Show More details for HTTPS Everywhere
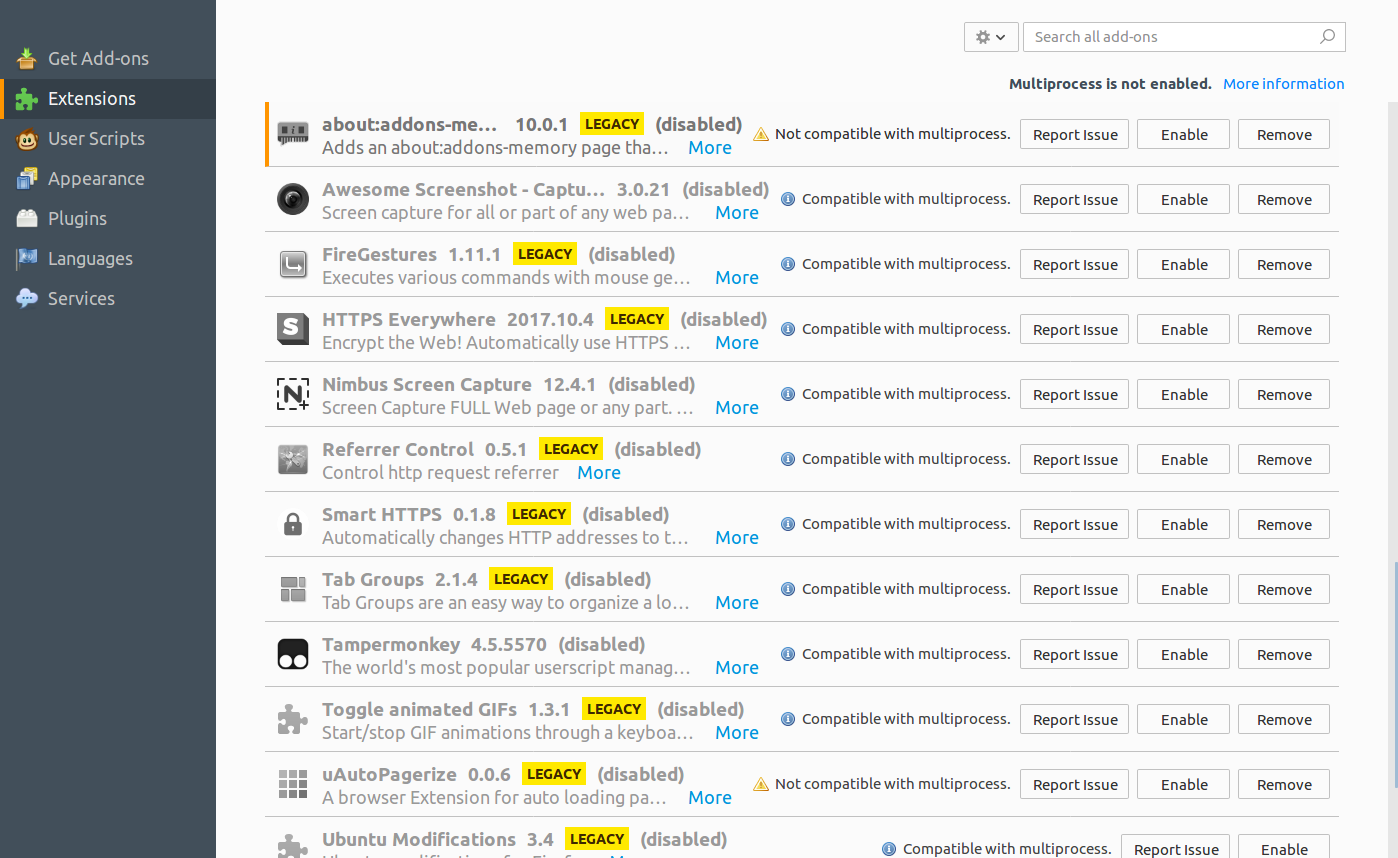 [737, 343]
